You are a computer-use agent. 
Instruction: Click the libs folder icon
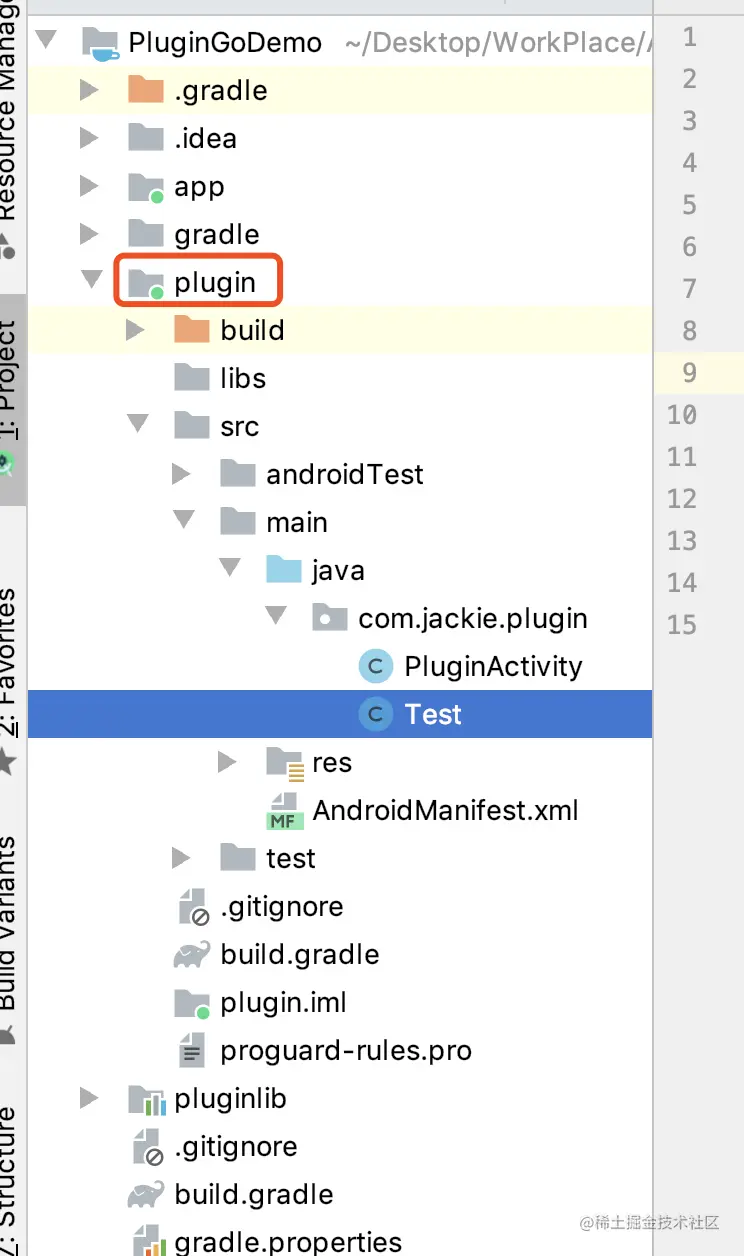coord(192,378)
